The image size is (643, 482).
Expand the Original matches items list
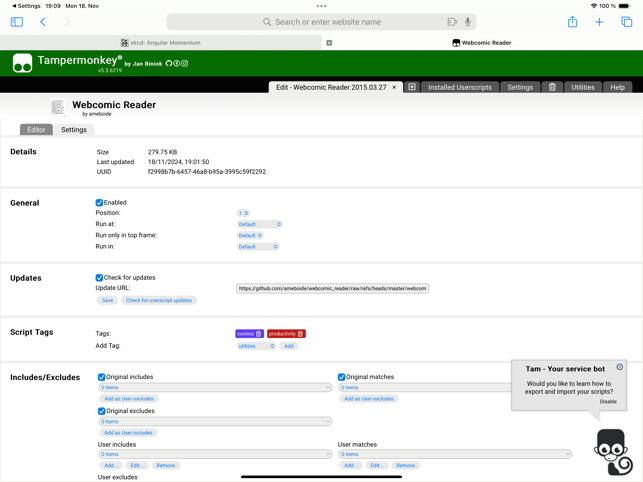coord(425,388)
